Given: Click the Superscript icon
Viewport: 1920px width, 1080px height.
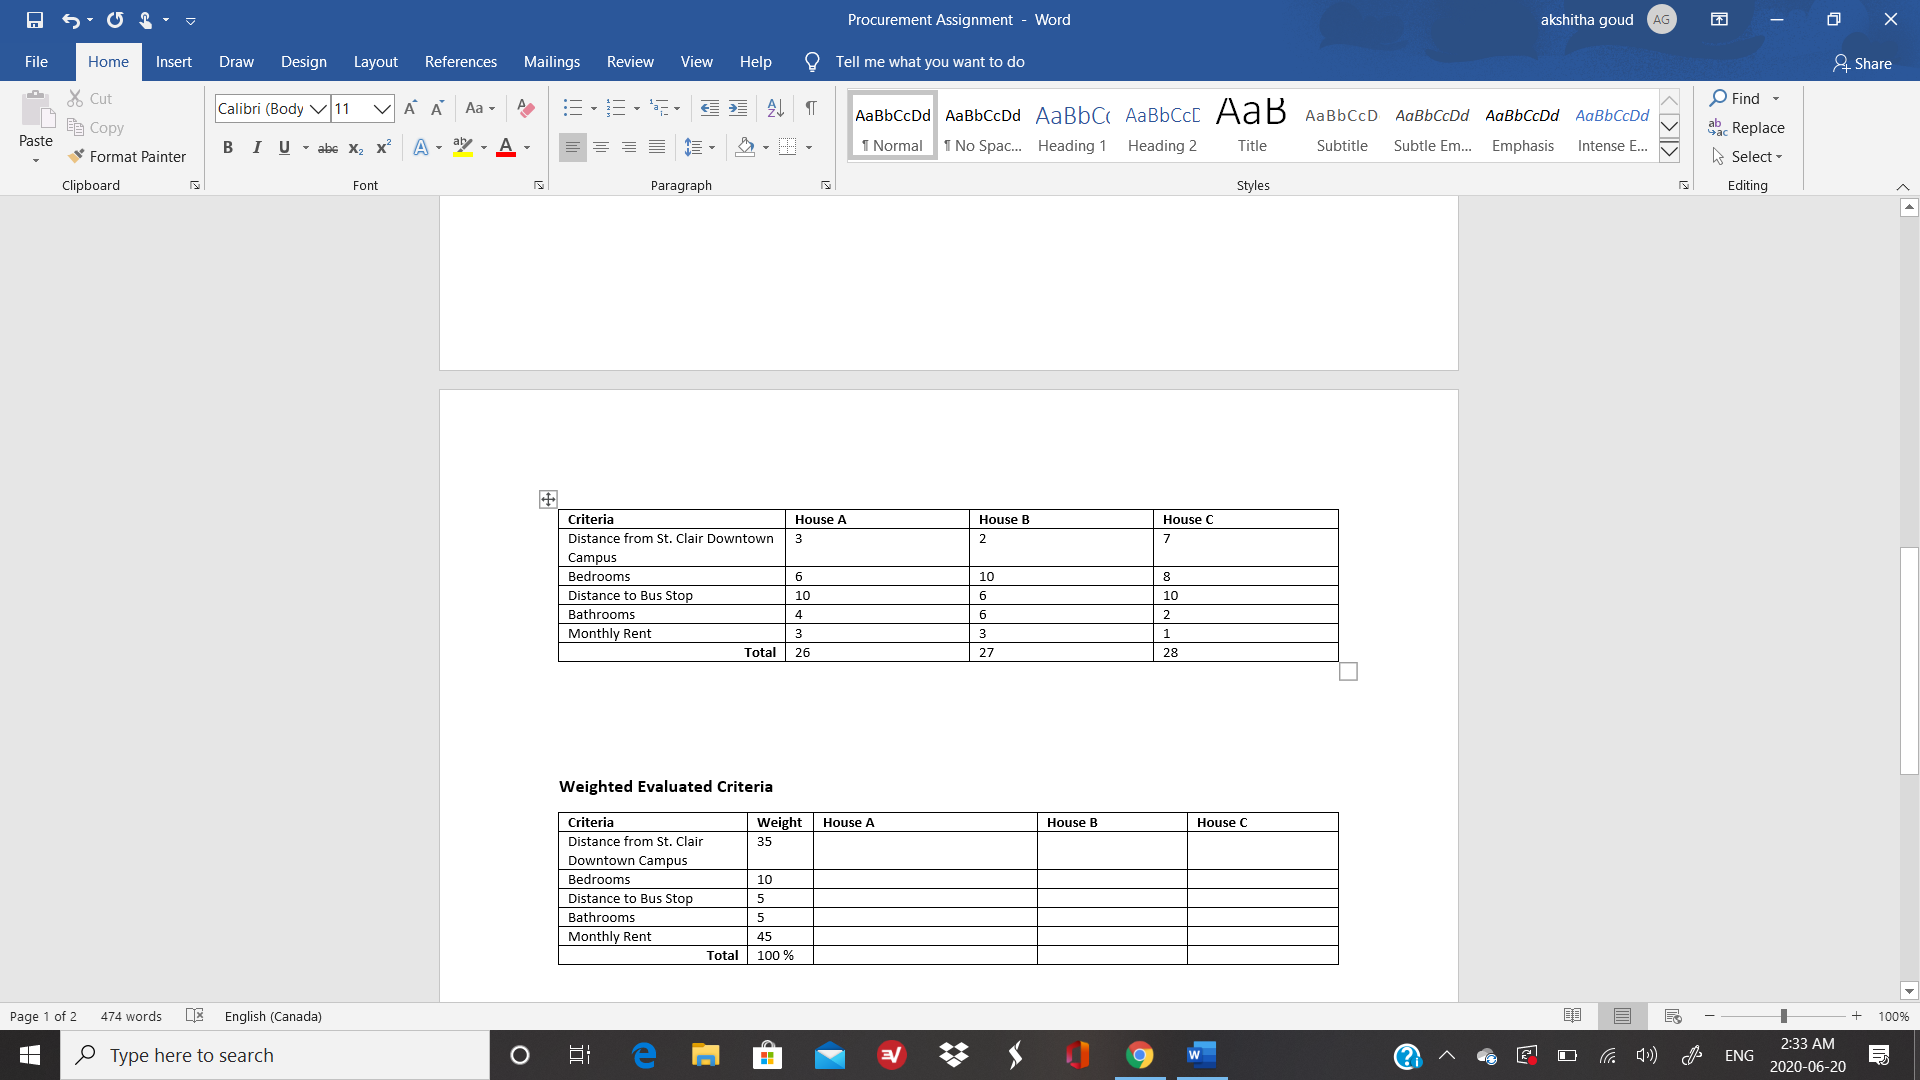Looking at the screenshot, I should coord(383,148).
